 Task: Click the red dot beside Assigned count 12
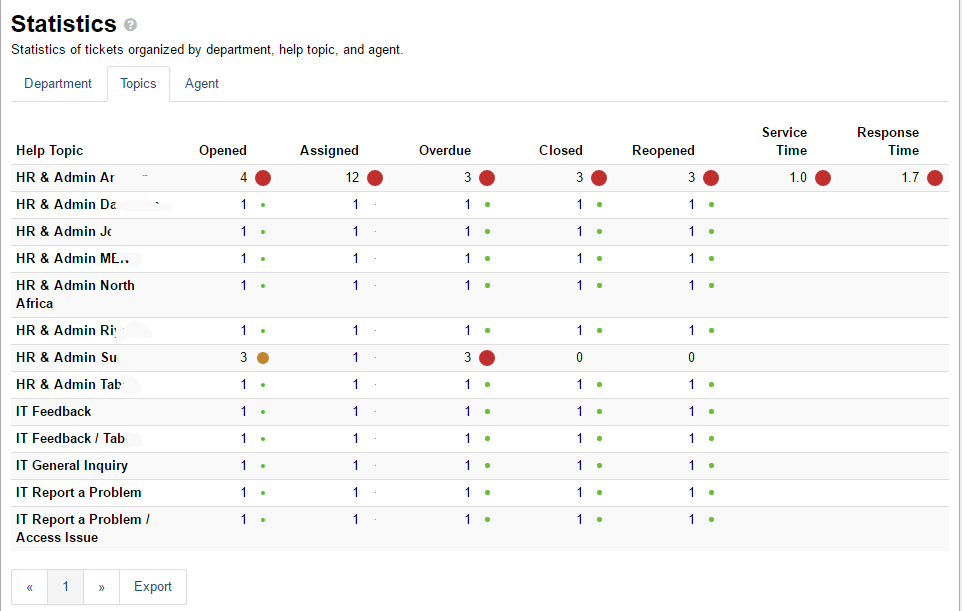pos(375,178)
